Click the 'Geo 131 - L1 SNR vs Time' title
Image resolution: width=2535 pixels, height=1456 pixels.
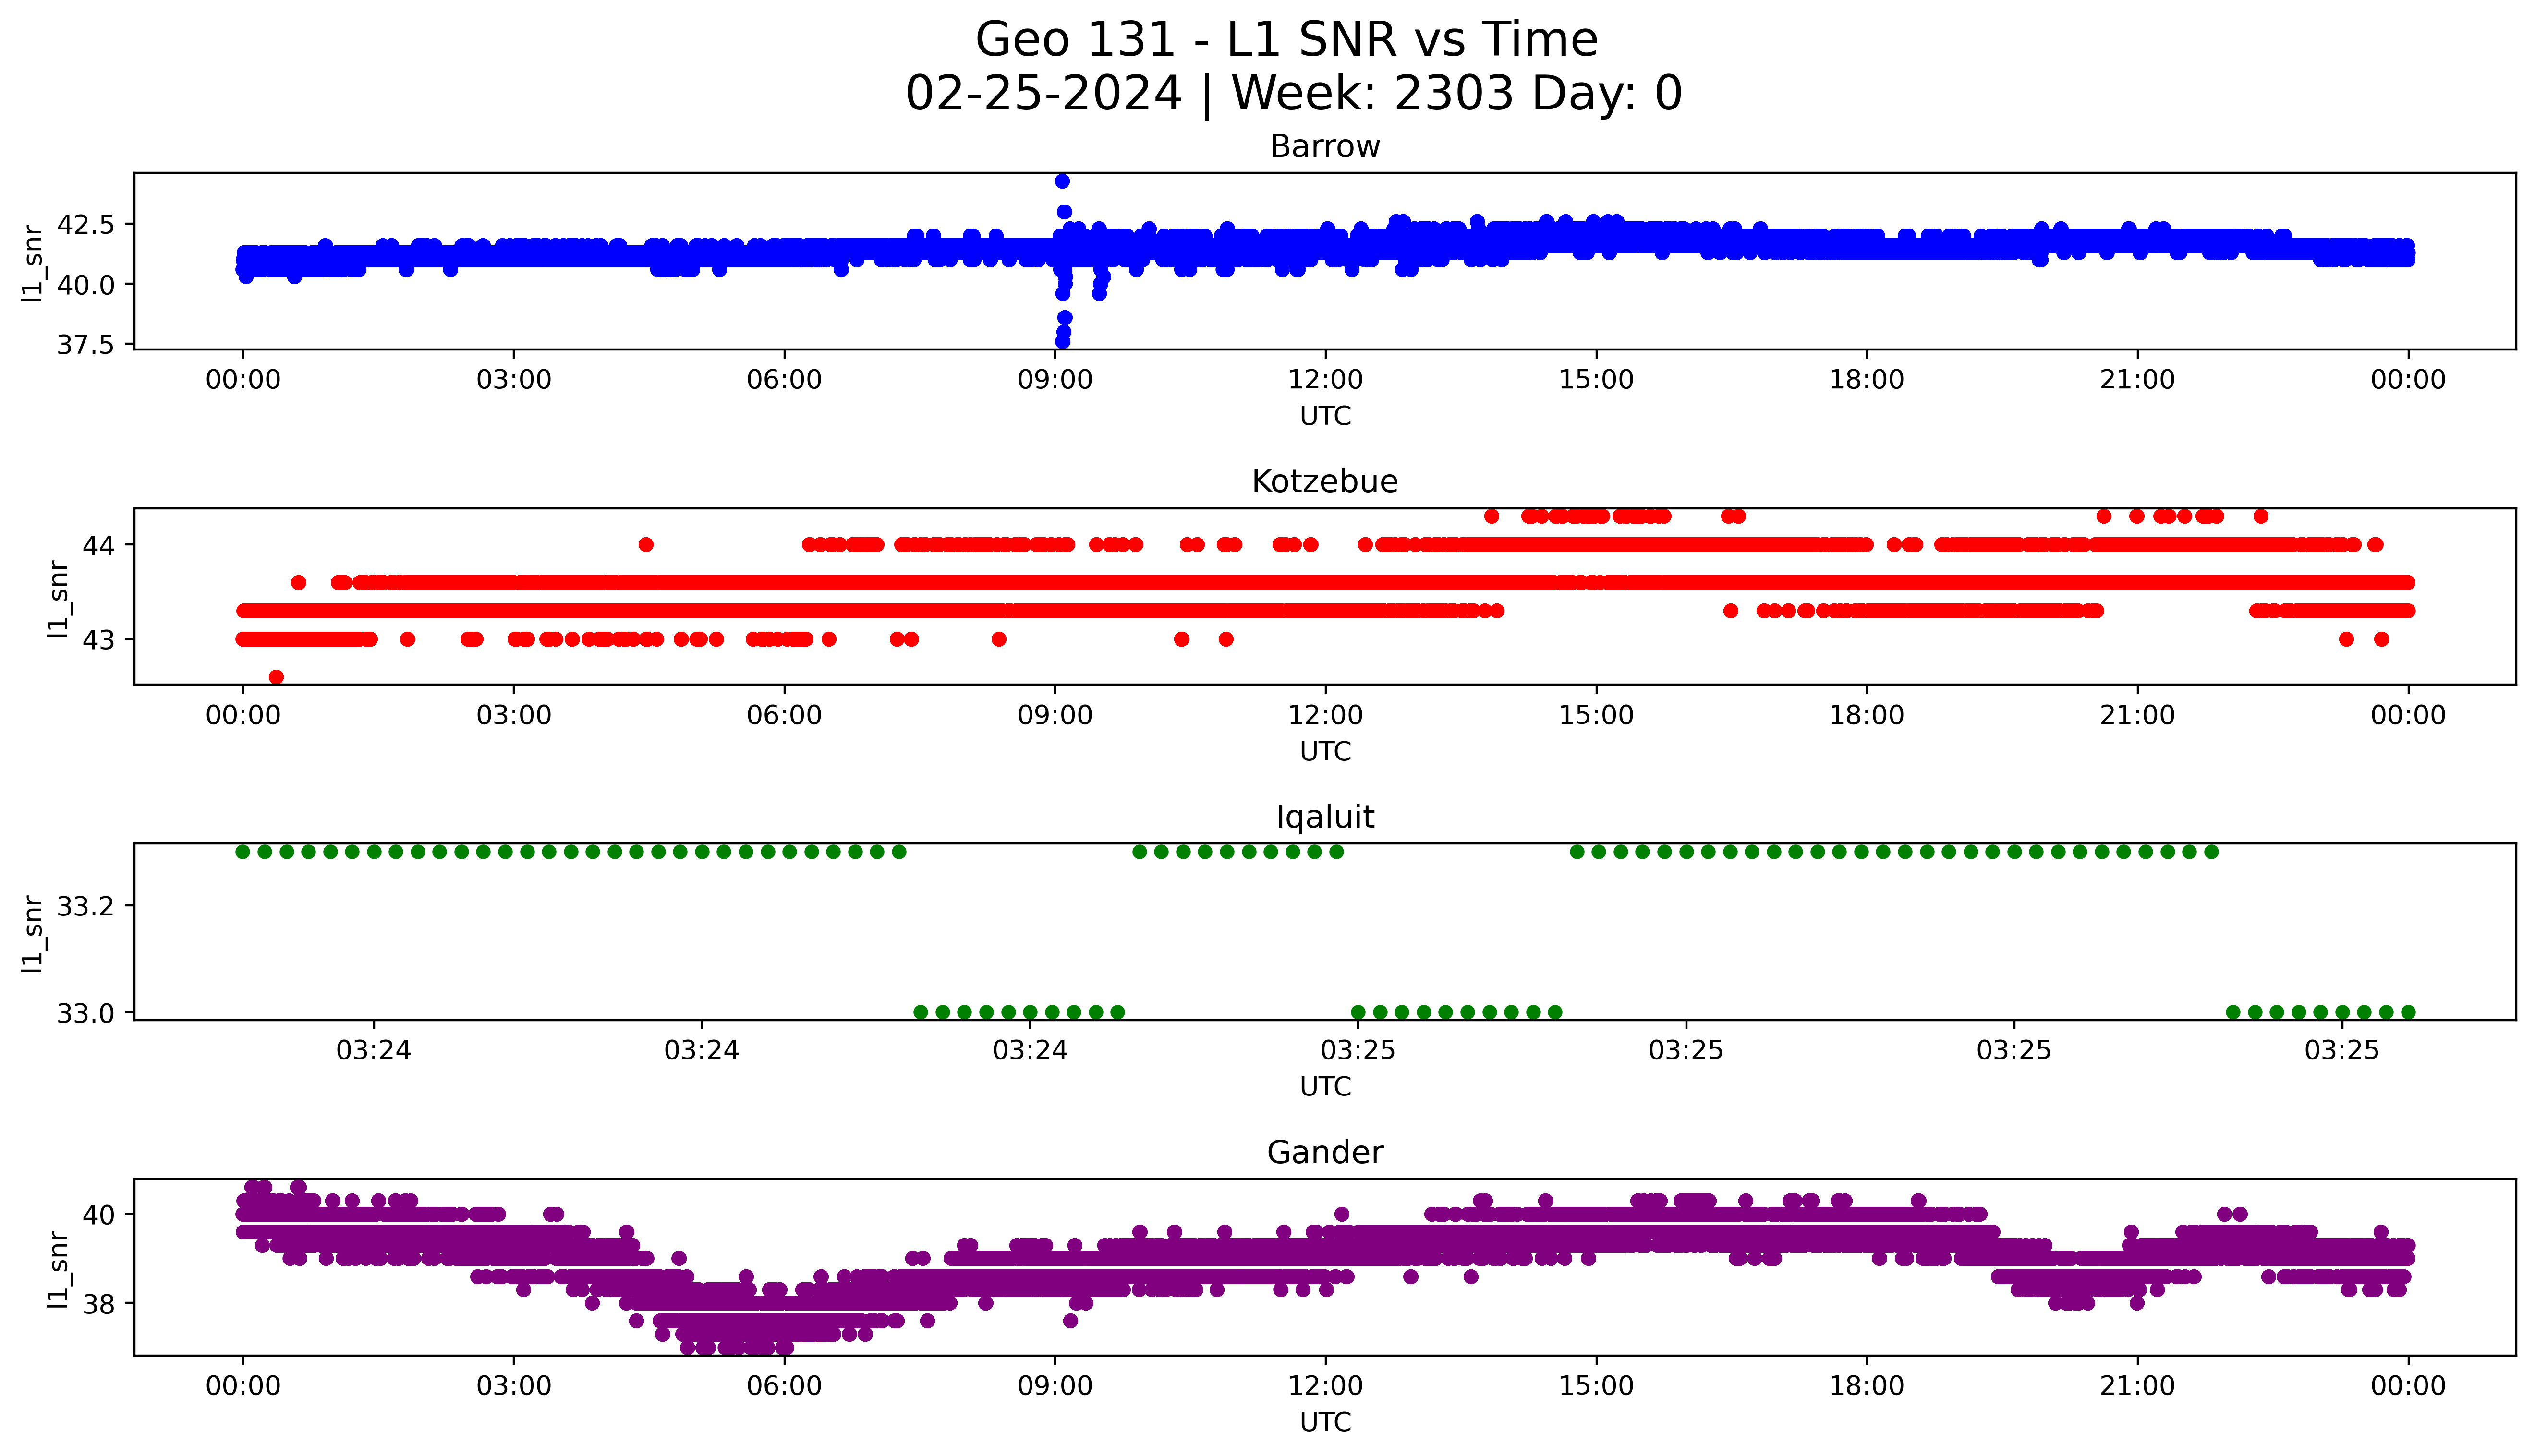[1286, 40]
